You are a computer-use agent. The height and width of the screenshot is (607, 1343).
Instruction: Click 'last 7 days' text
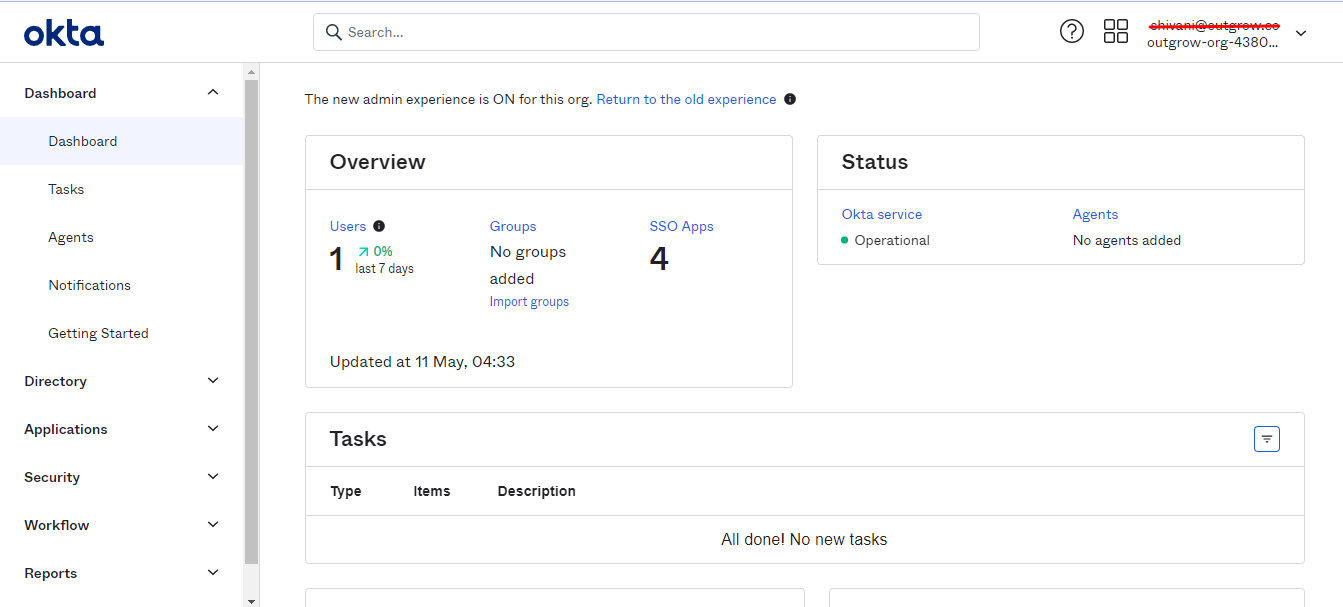coord(384,268)
